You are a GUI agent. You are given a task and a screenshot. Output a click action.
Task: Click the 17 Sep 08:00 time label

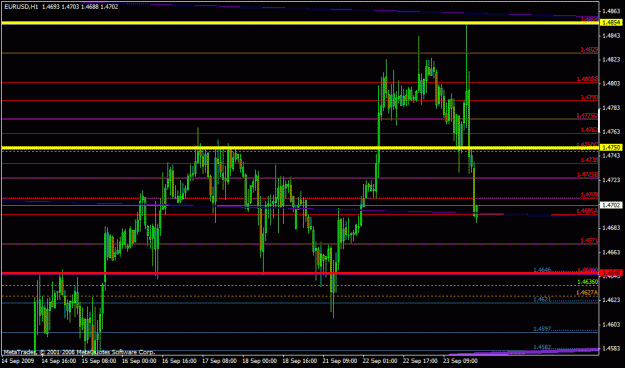click(219, 361)
